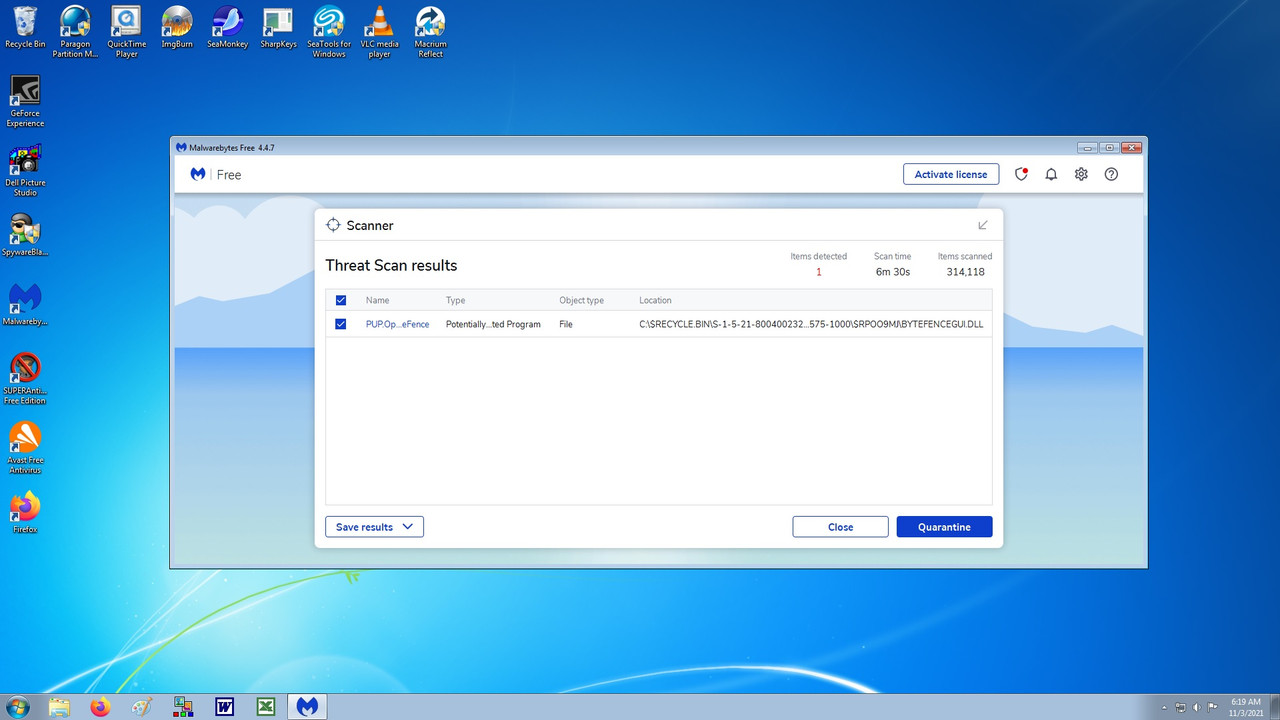
Task: Click the 'Potentially...ted Program' type cell
Action: pyautogui.click(x=493, y=324)
